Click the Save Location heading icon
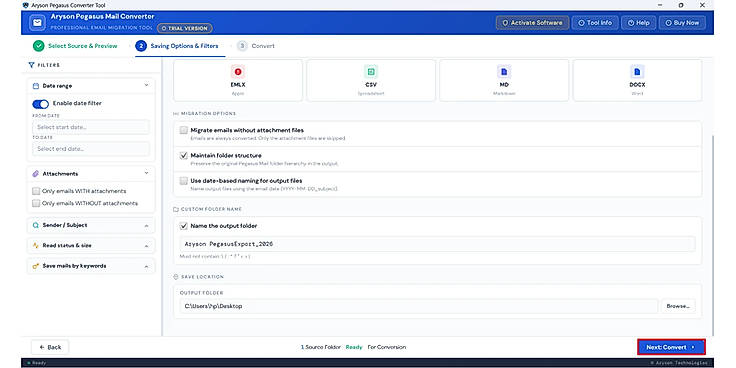Screen dimensions: 736x368 (x=176, y=277)
